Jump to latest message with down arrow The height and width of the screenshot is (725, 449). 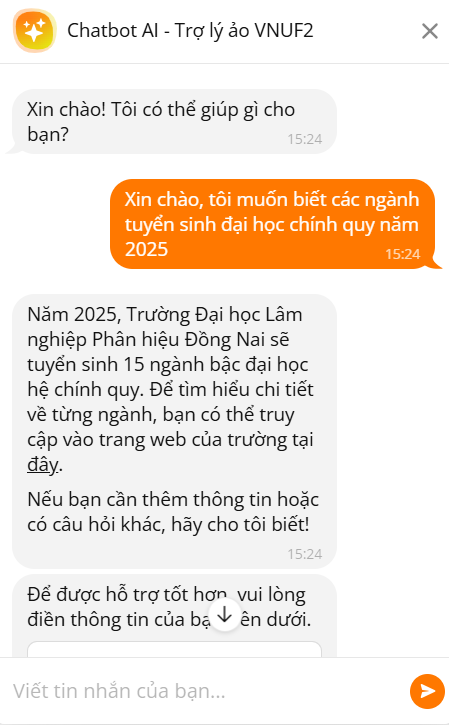point(225,615)
